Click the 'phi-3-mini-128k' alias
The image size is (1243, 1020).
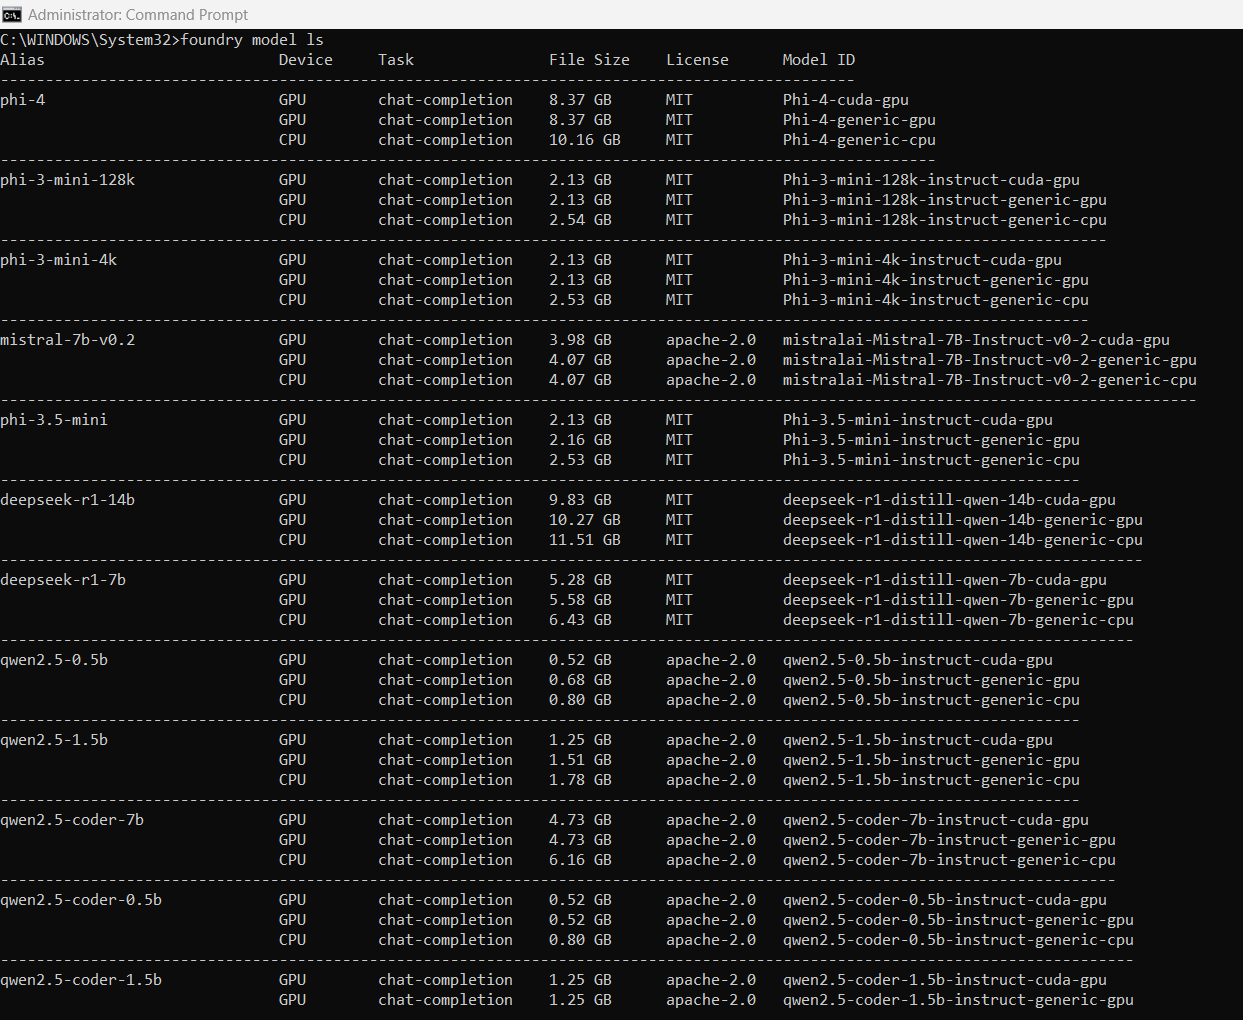(x=68, y=180)
